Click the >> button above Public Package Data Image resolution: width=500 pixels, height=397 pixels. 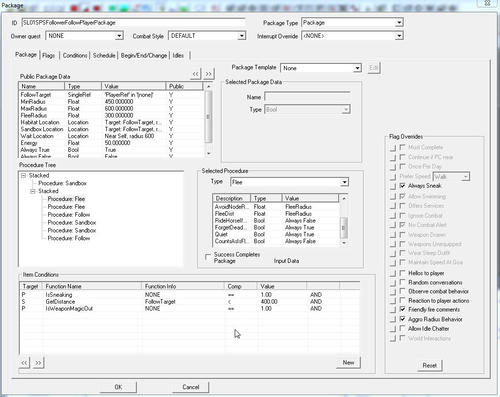tap(209, 74)
